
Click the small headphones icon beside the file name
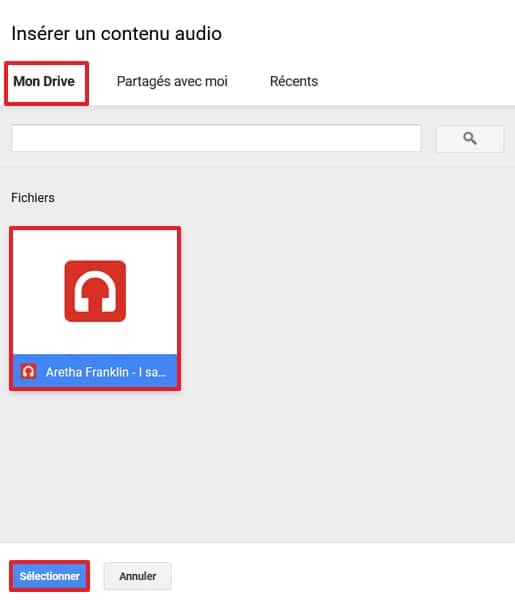pos(28,371)
